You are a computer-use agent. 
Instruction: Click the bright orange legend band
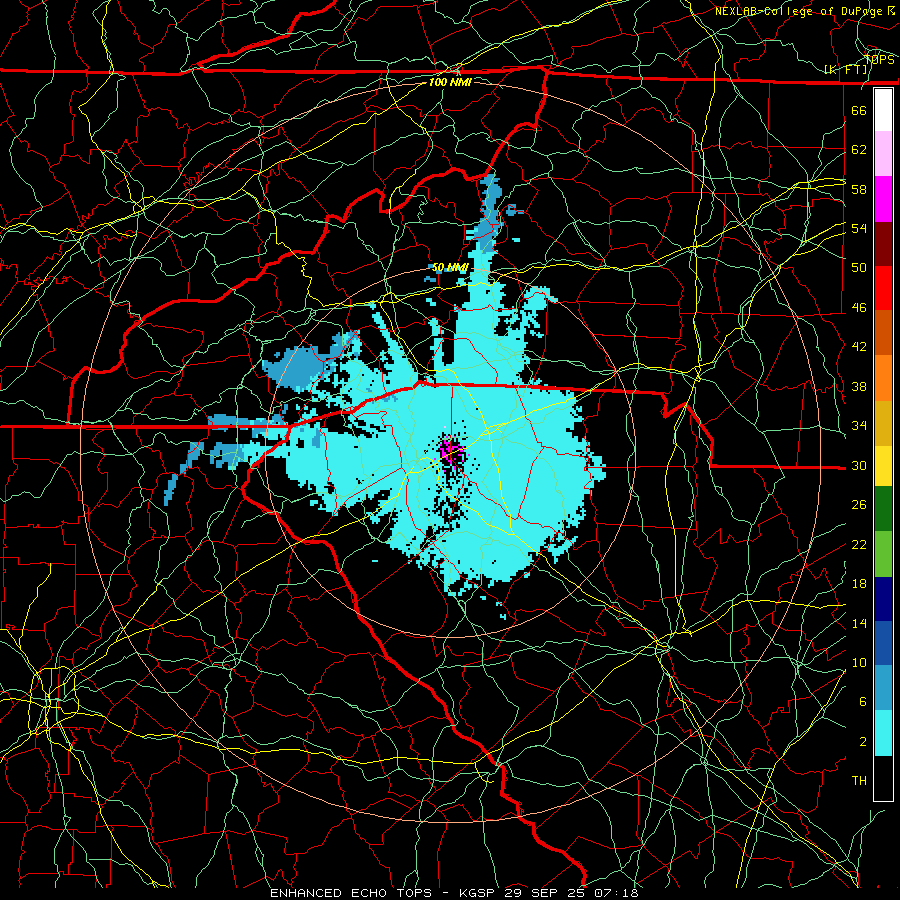(883, 378)
